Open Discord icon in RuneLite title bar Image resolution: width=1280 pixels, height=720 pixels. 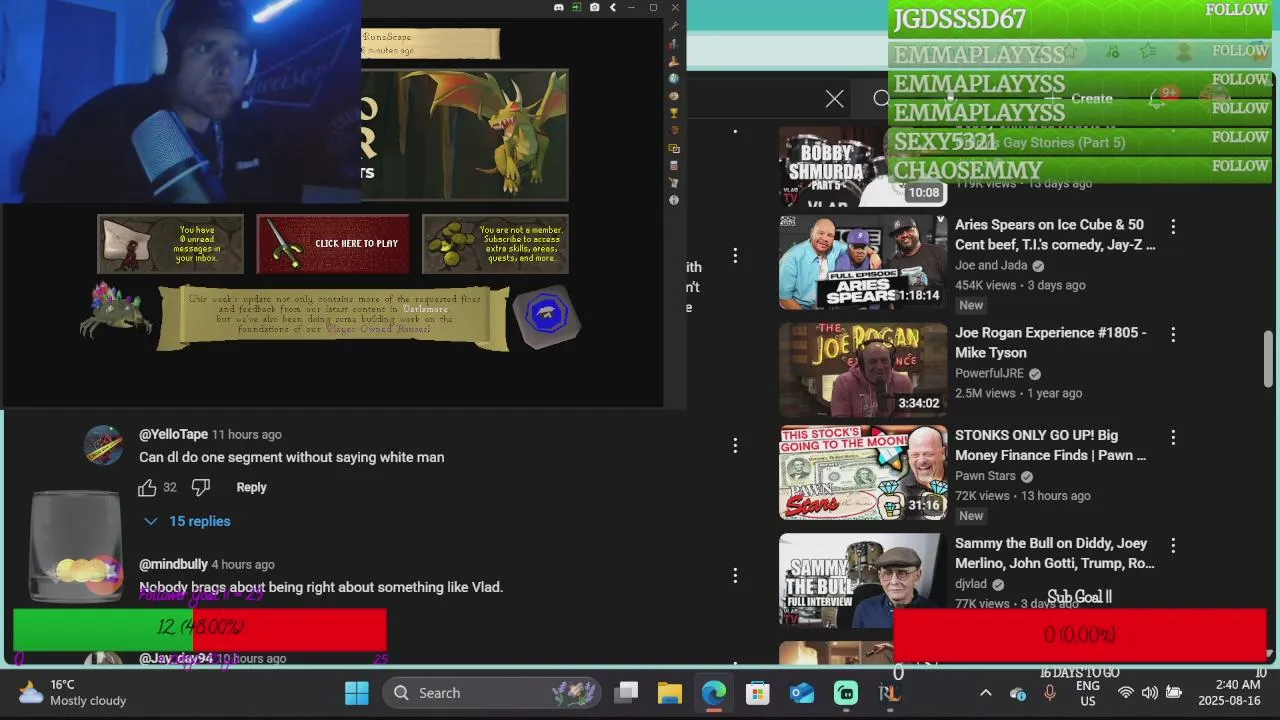[x=559, y=8]
